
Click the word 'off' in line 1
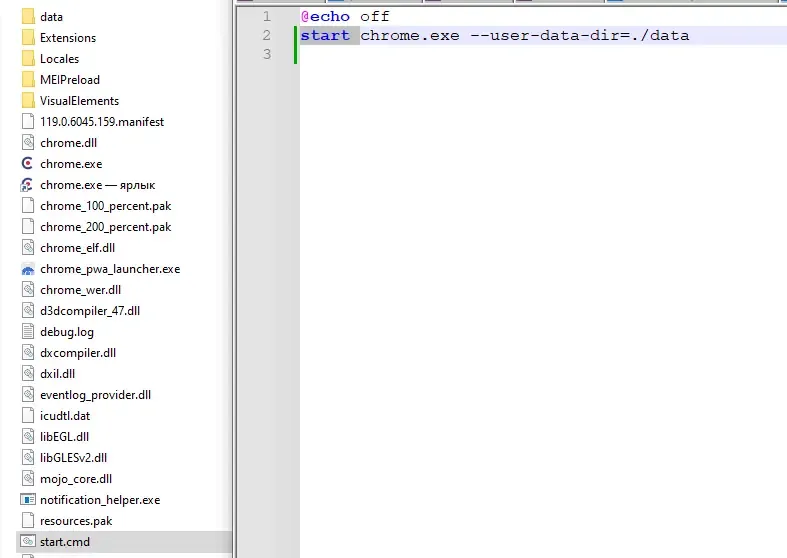coord(375,17)
